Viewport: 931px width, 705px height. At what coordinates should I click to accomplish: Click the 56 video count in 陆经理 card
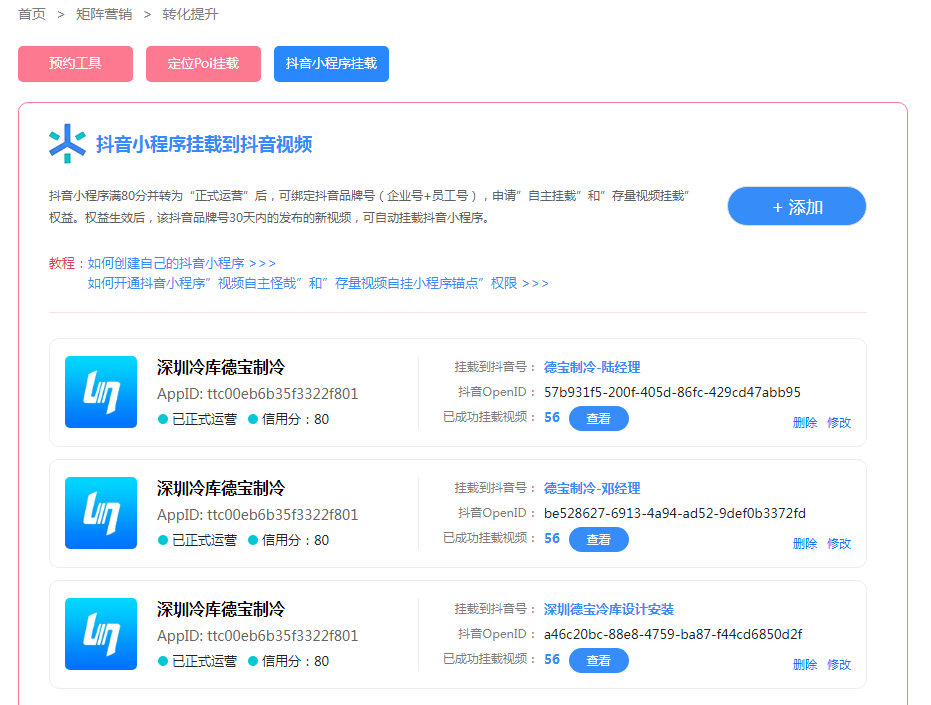coord(552,418)
